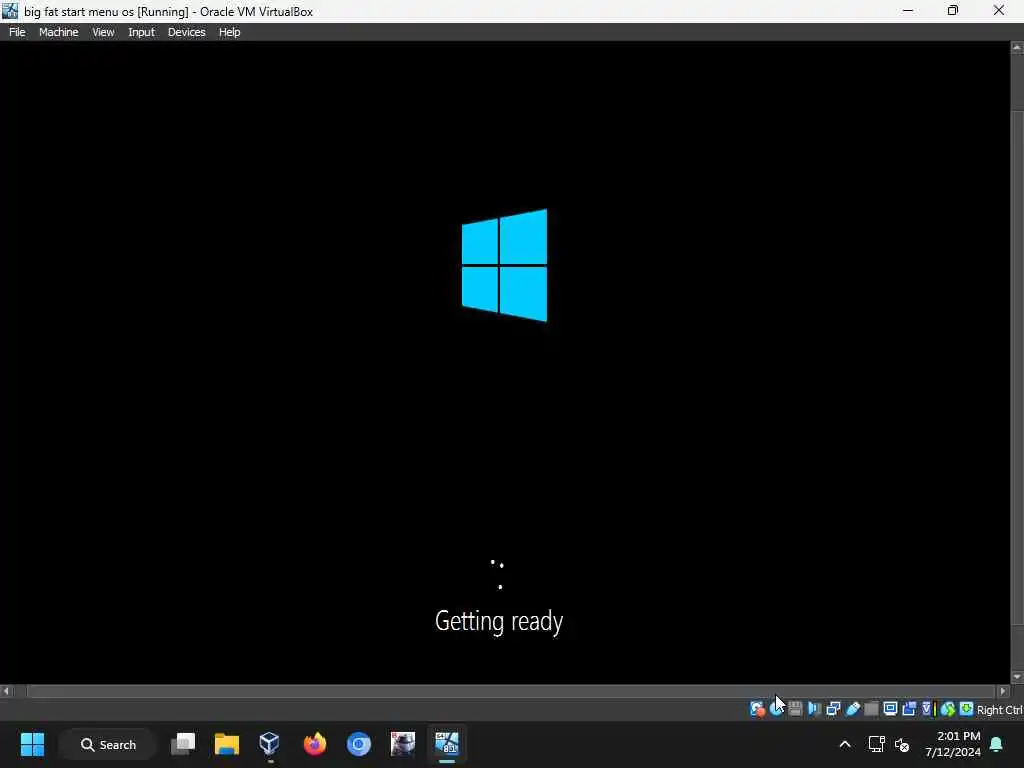Launch Firefox from the taskbar
Screen dimensions: 1024x768
(315, 744)
